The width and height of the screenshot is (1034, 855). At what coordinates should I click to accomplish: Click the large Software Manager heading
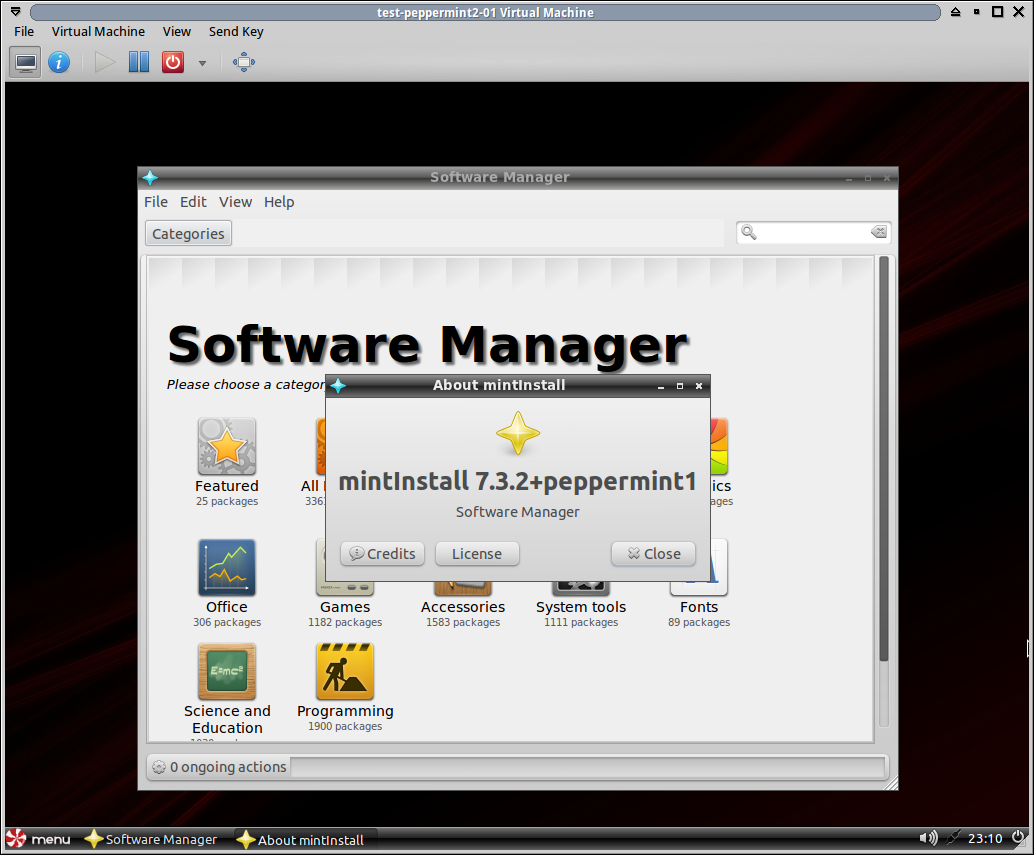pyautogui.click(x=429, y=345)
